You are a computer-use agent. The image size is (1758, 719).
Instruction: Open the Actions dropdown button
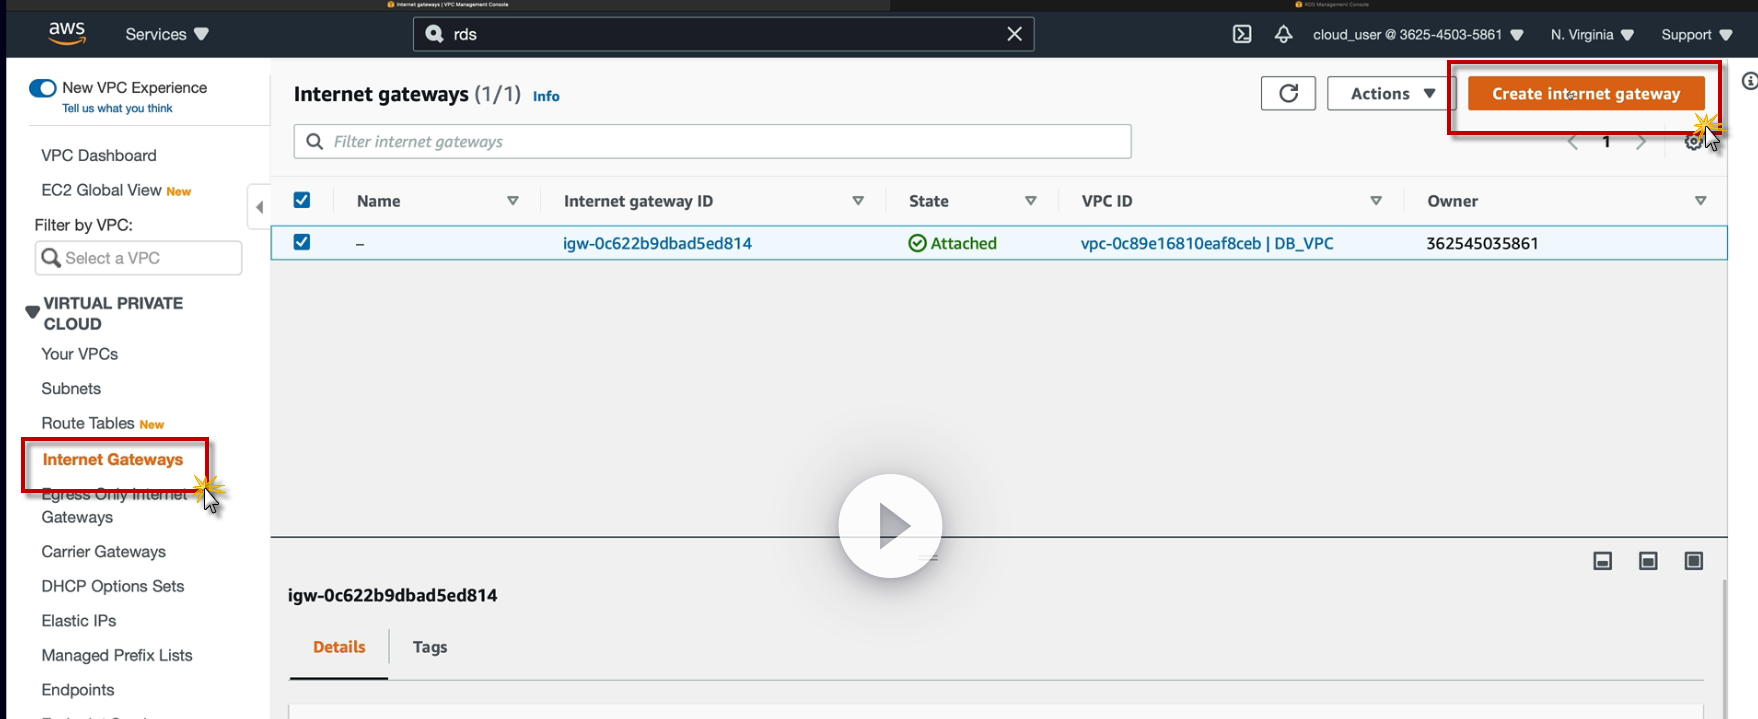pyautogui.click(x=1392, y=93)
